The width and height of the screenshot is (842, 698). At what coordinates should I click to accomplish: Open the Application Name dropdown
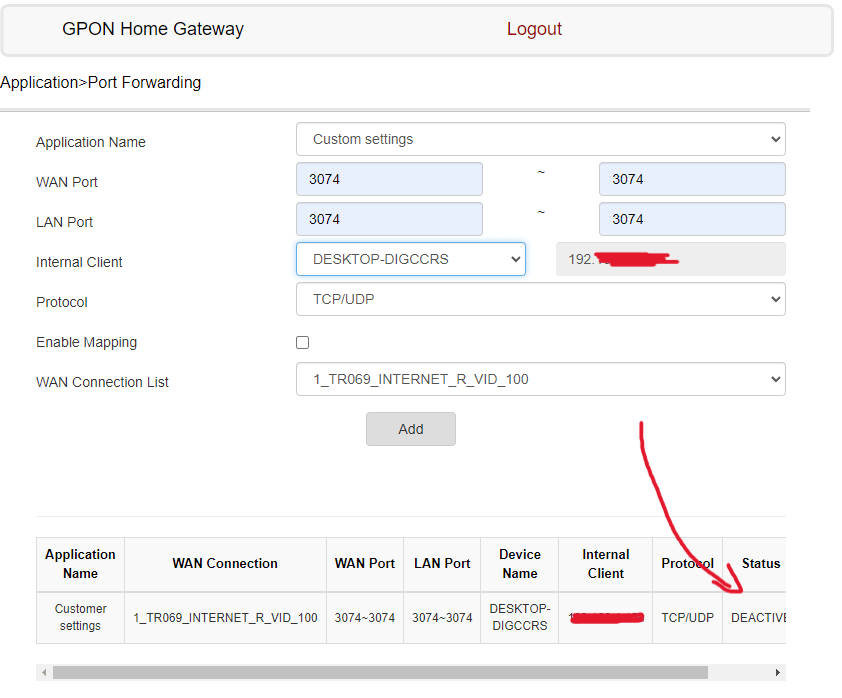tap(540, 139)
